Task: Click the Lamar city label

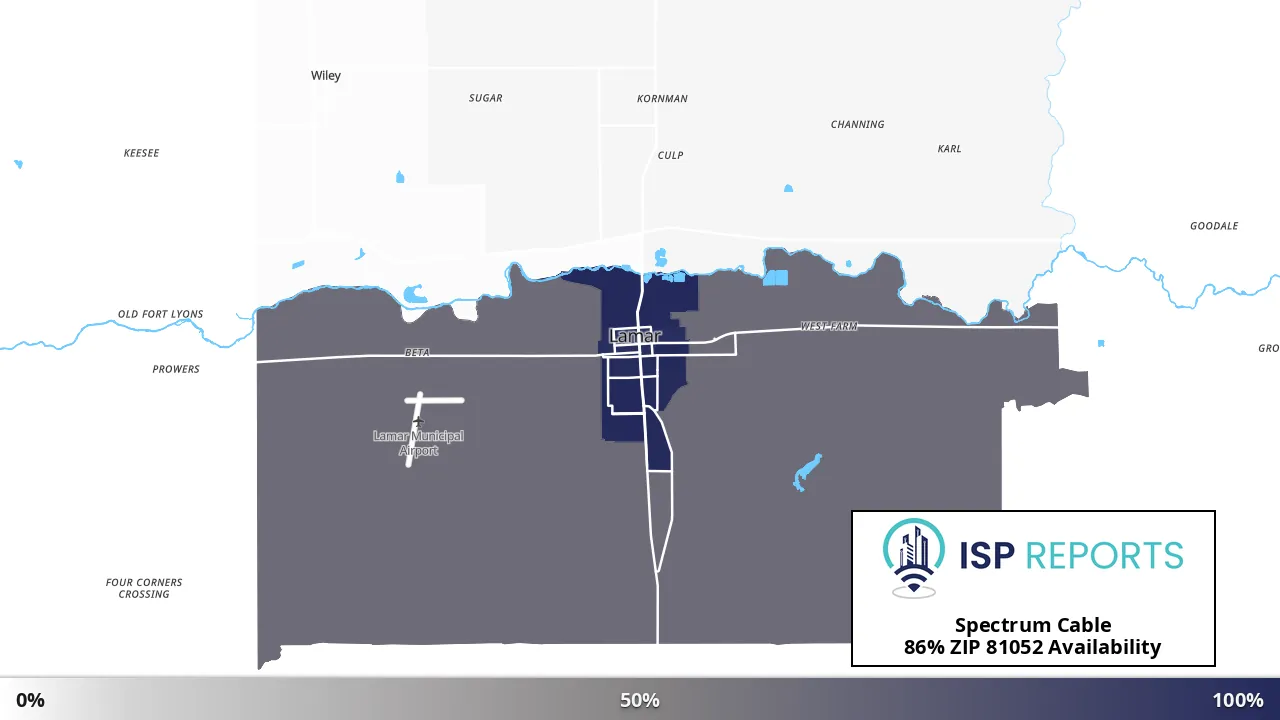Action: (635, 336)
